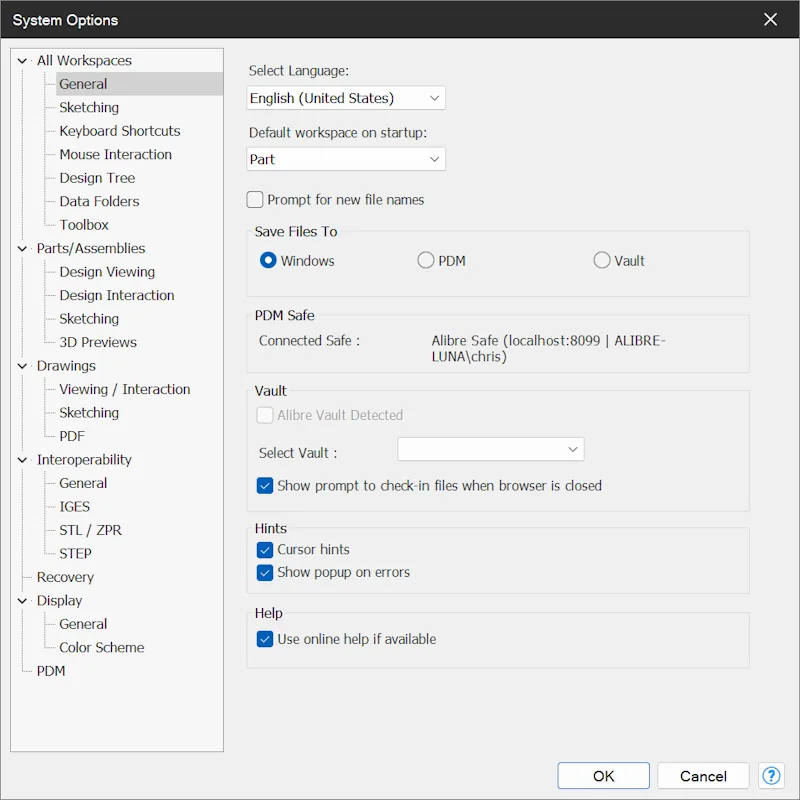Collapse the All Workspaces tree node
The height and width of the screenshot is (800, 800).
22,61
